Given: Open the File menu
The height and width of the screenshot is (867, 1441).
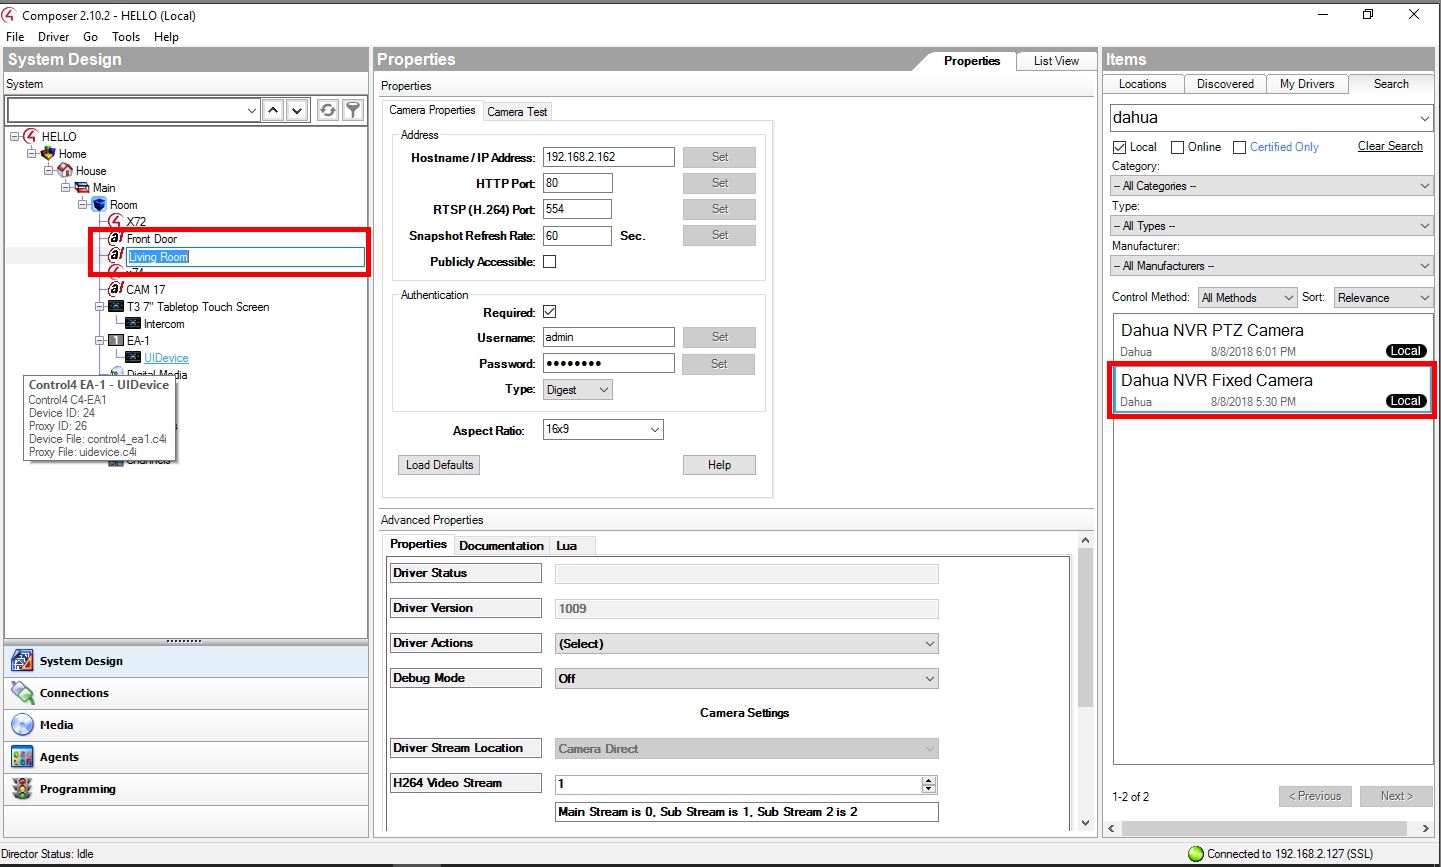Looking at the screenshot, I should click(15, 37).
